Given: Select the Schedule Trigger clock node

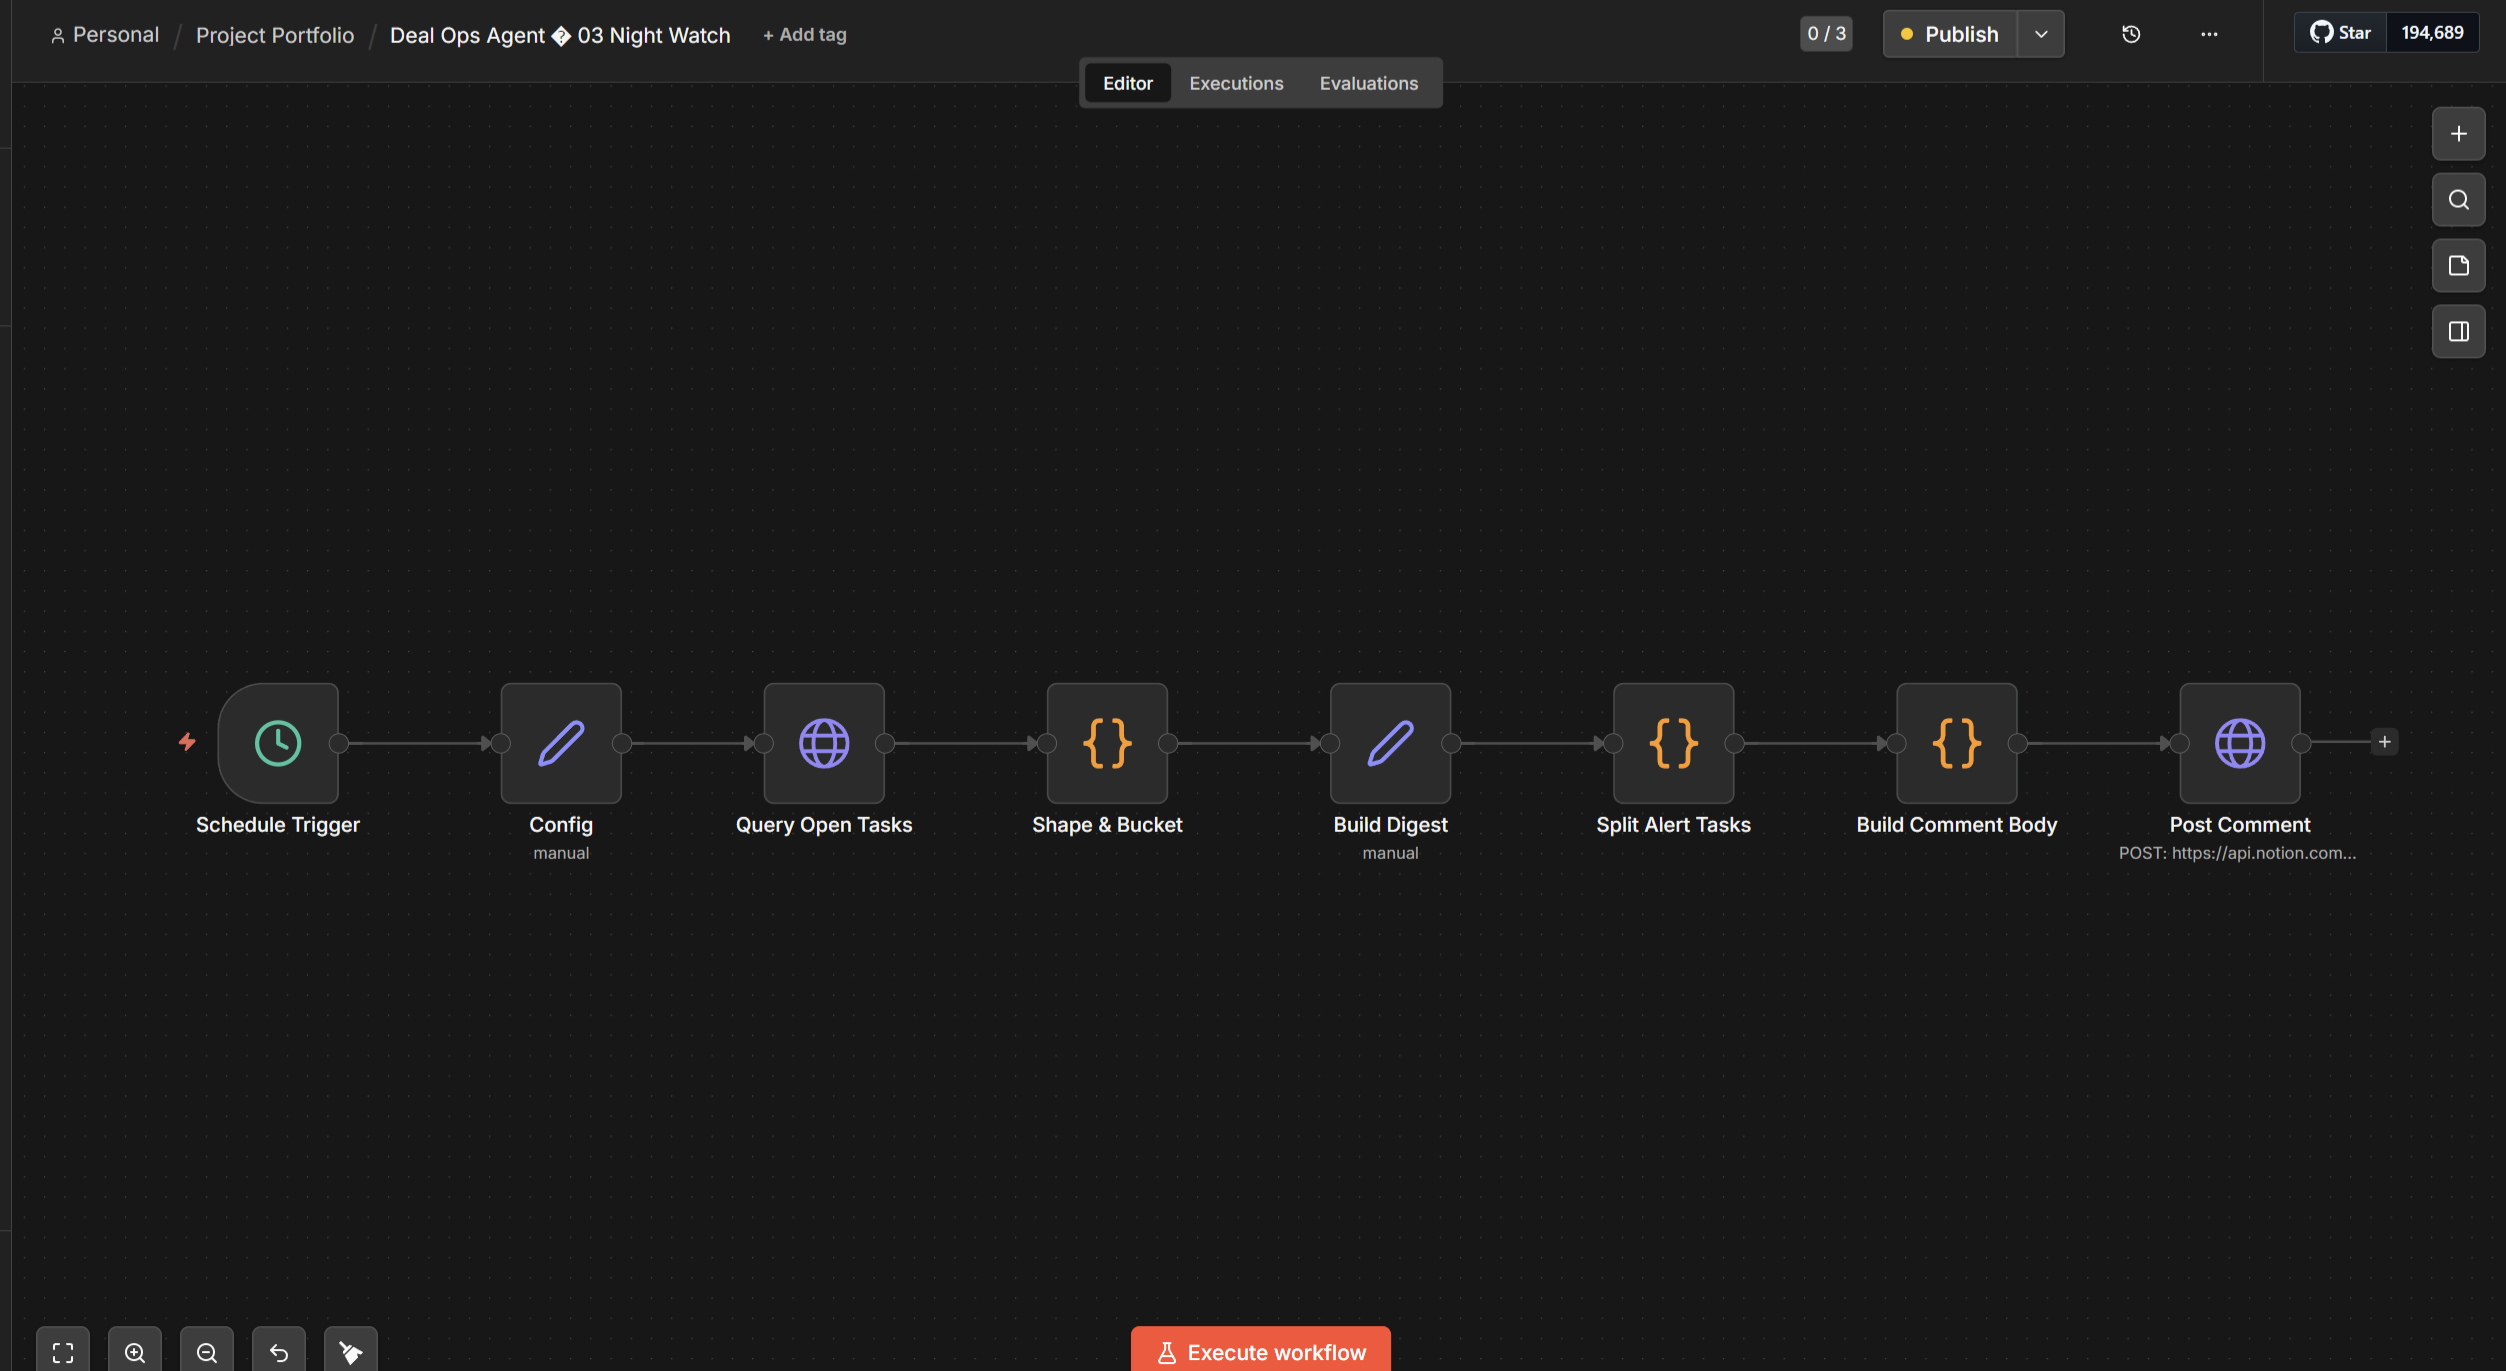Looking at the screenshot, I should pos(278,743).
